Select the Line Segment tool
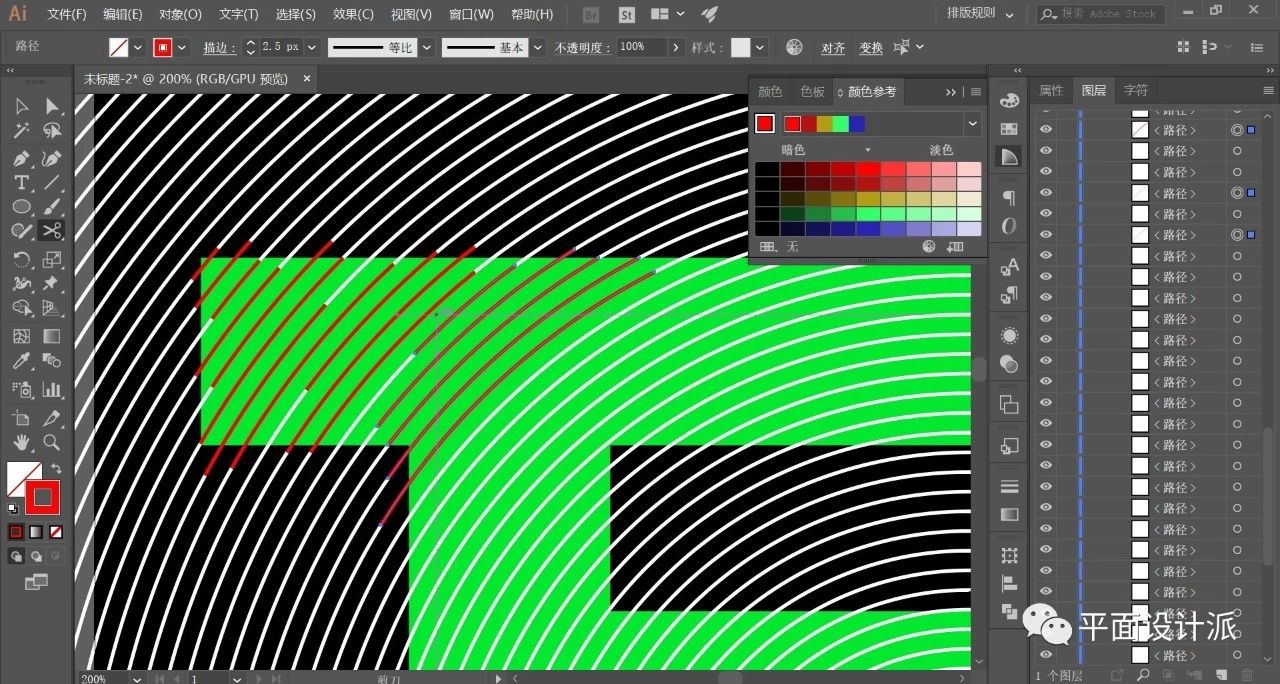This screenshot has width=1280, height=684. point(52,183)
